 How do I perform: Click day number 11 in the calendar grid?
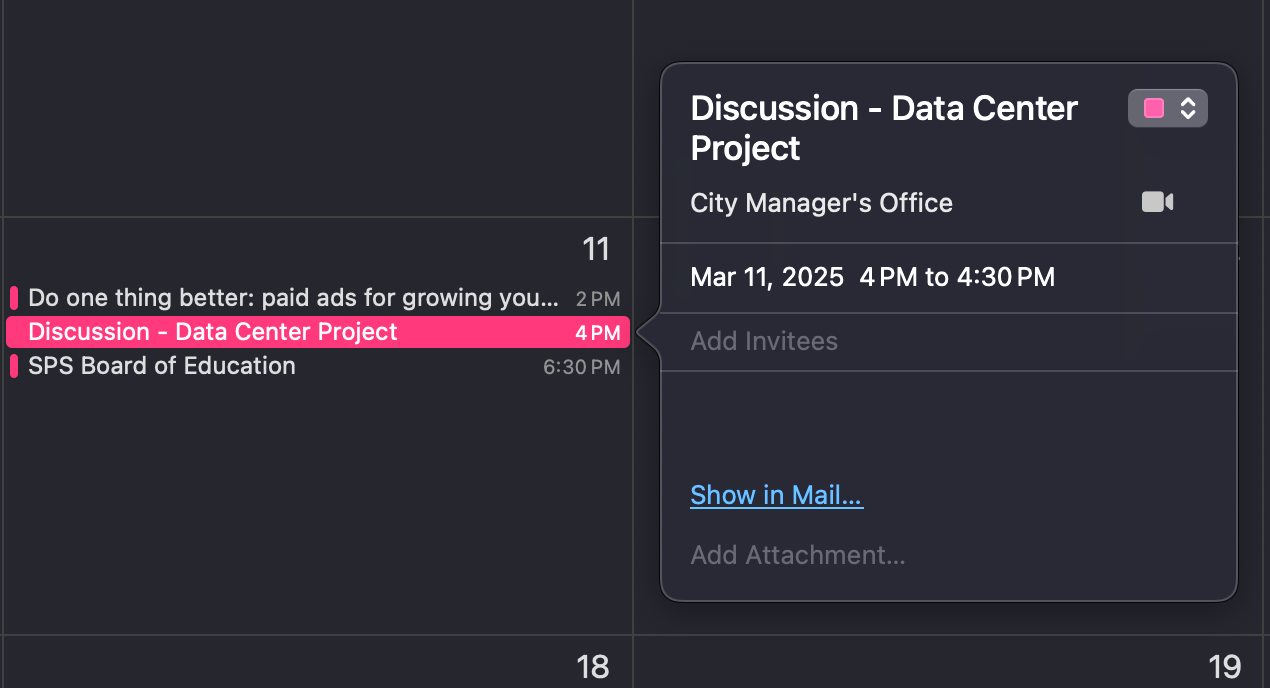point(596,249)
